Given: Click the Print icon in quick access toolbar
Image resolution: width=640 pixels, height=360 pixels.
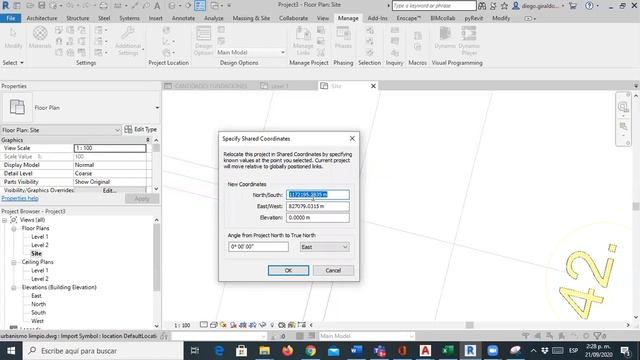Looking at the screenshot, I should 104,6.
